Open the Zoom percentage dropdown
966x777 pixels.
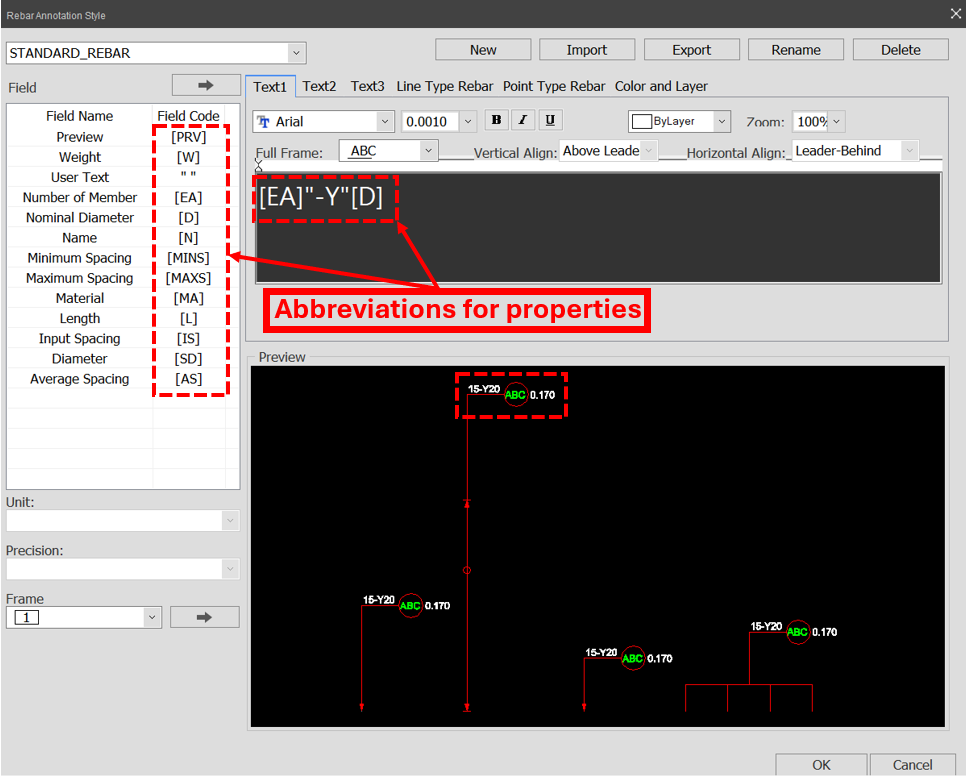(x=836, y=121)
